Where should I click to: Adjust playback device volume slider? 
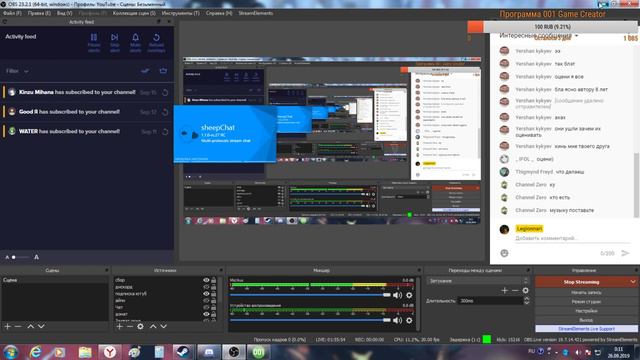coord(310,320)
